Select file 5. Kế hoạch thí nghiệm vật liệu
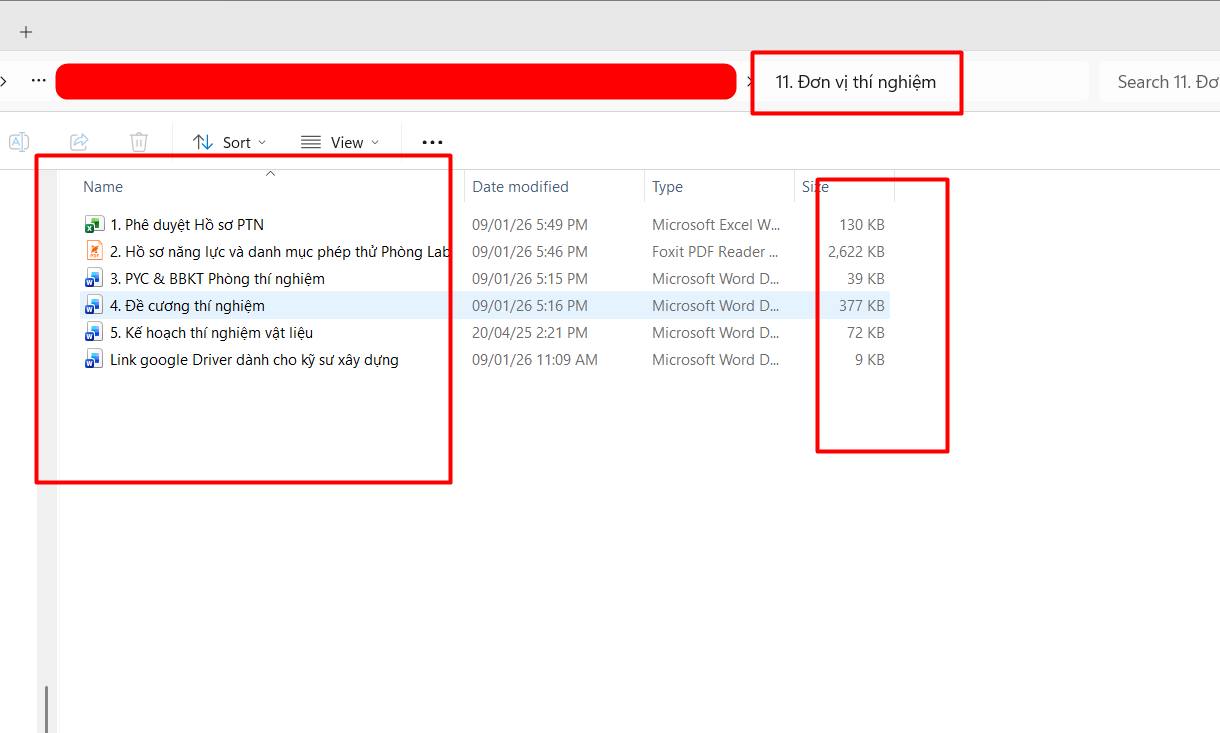The image size is (1220, 733). click(x=211, y=333)
